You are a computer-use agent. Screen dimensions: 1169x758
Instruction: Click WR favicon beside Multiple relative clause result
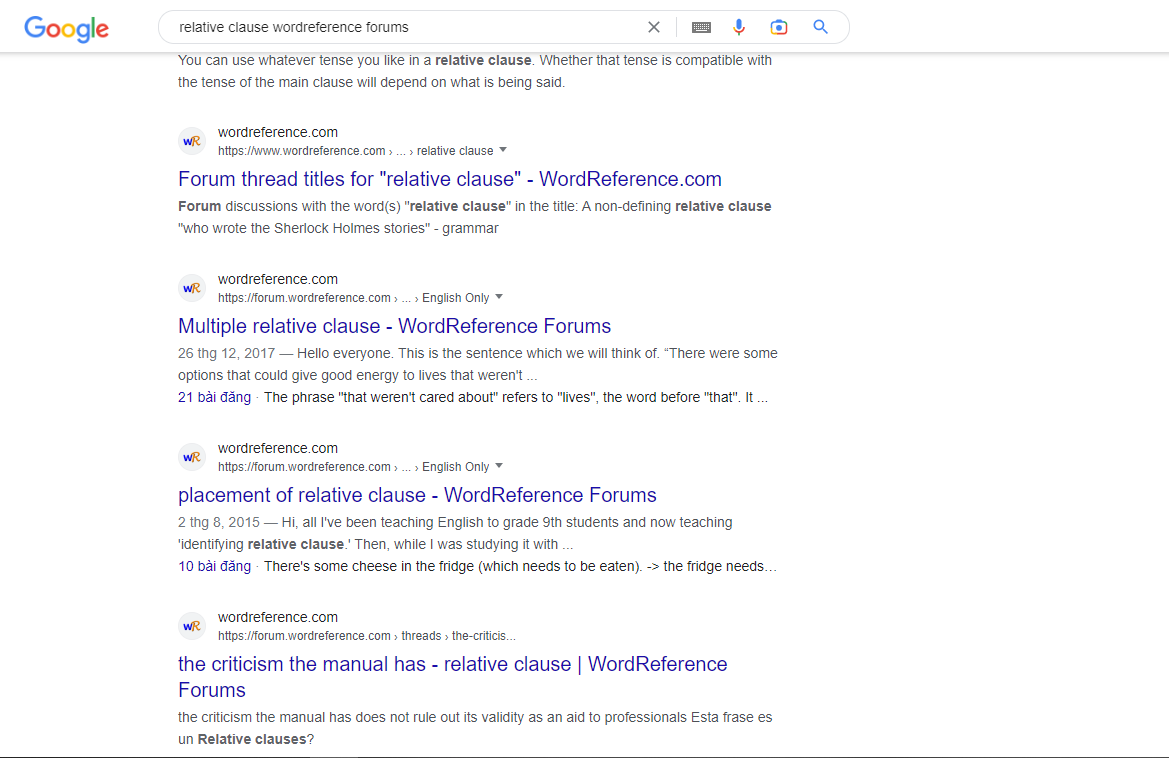[192, 288]
